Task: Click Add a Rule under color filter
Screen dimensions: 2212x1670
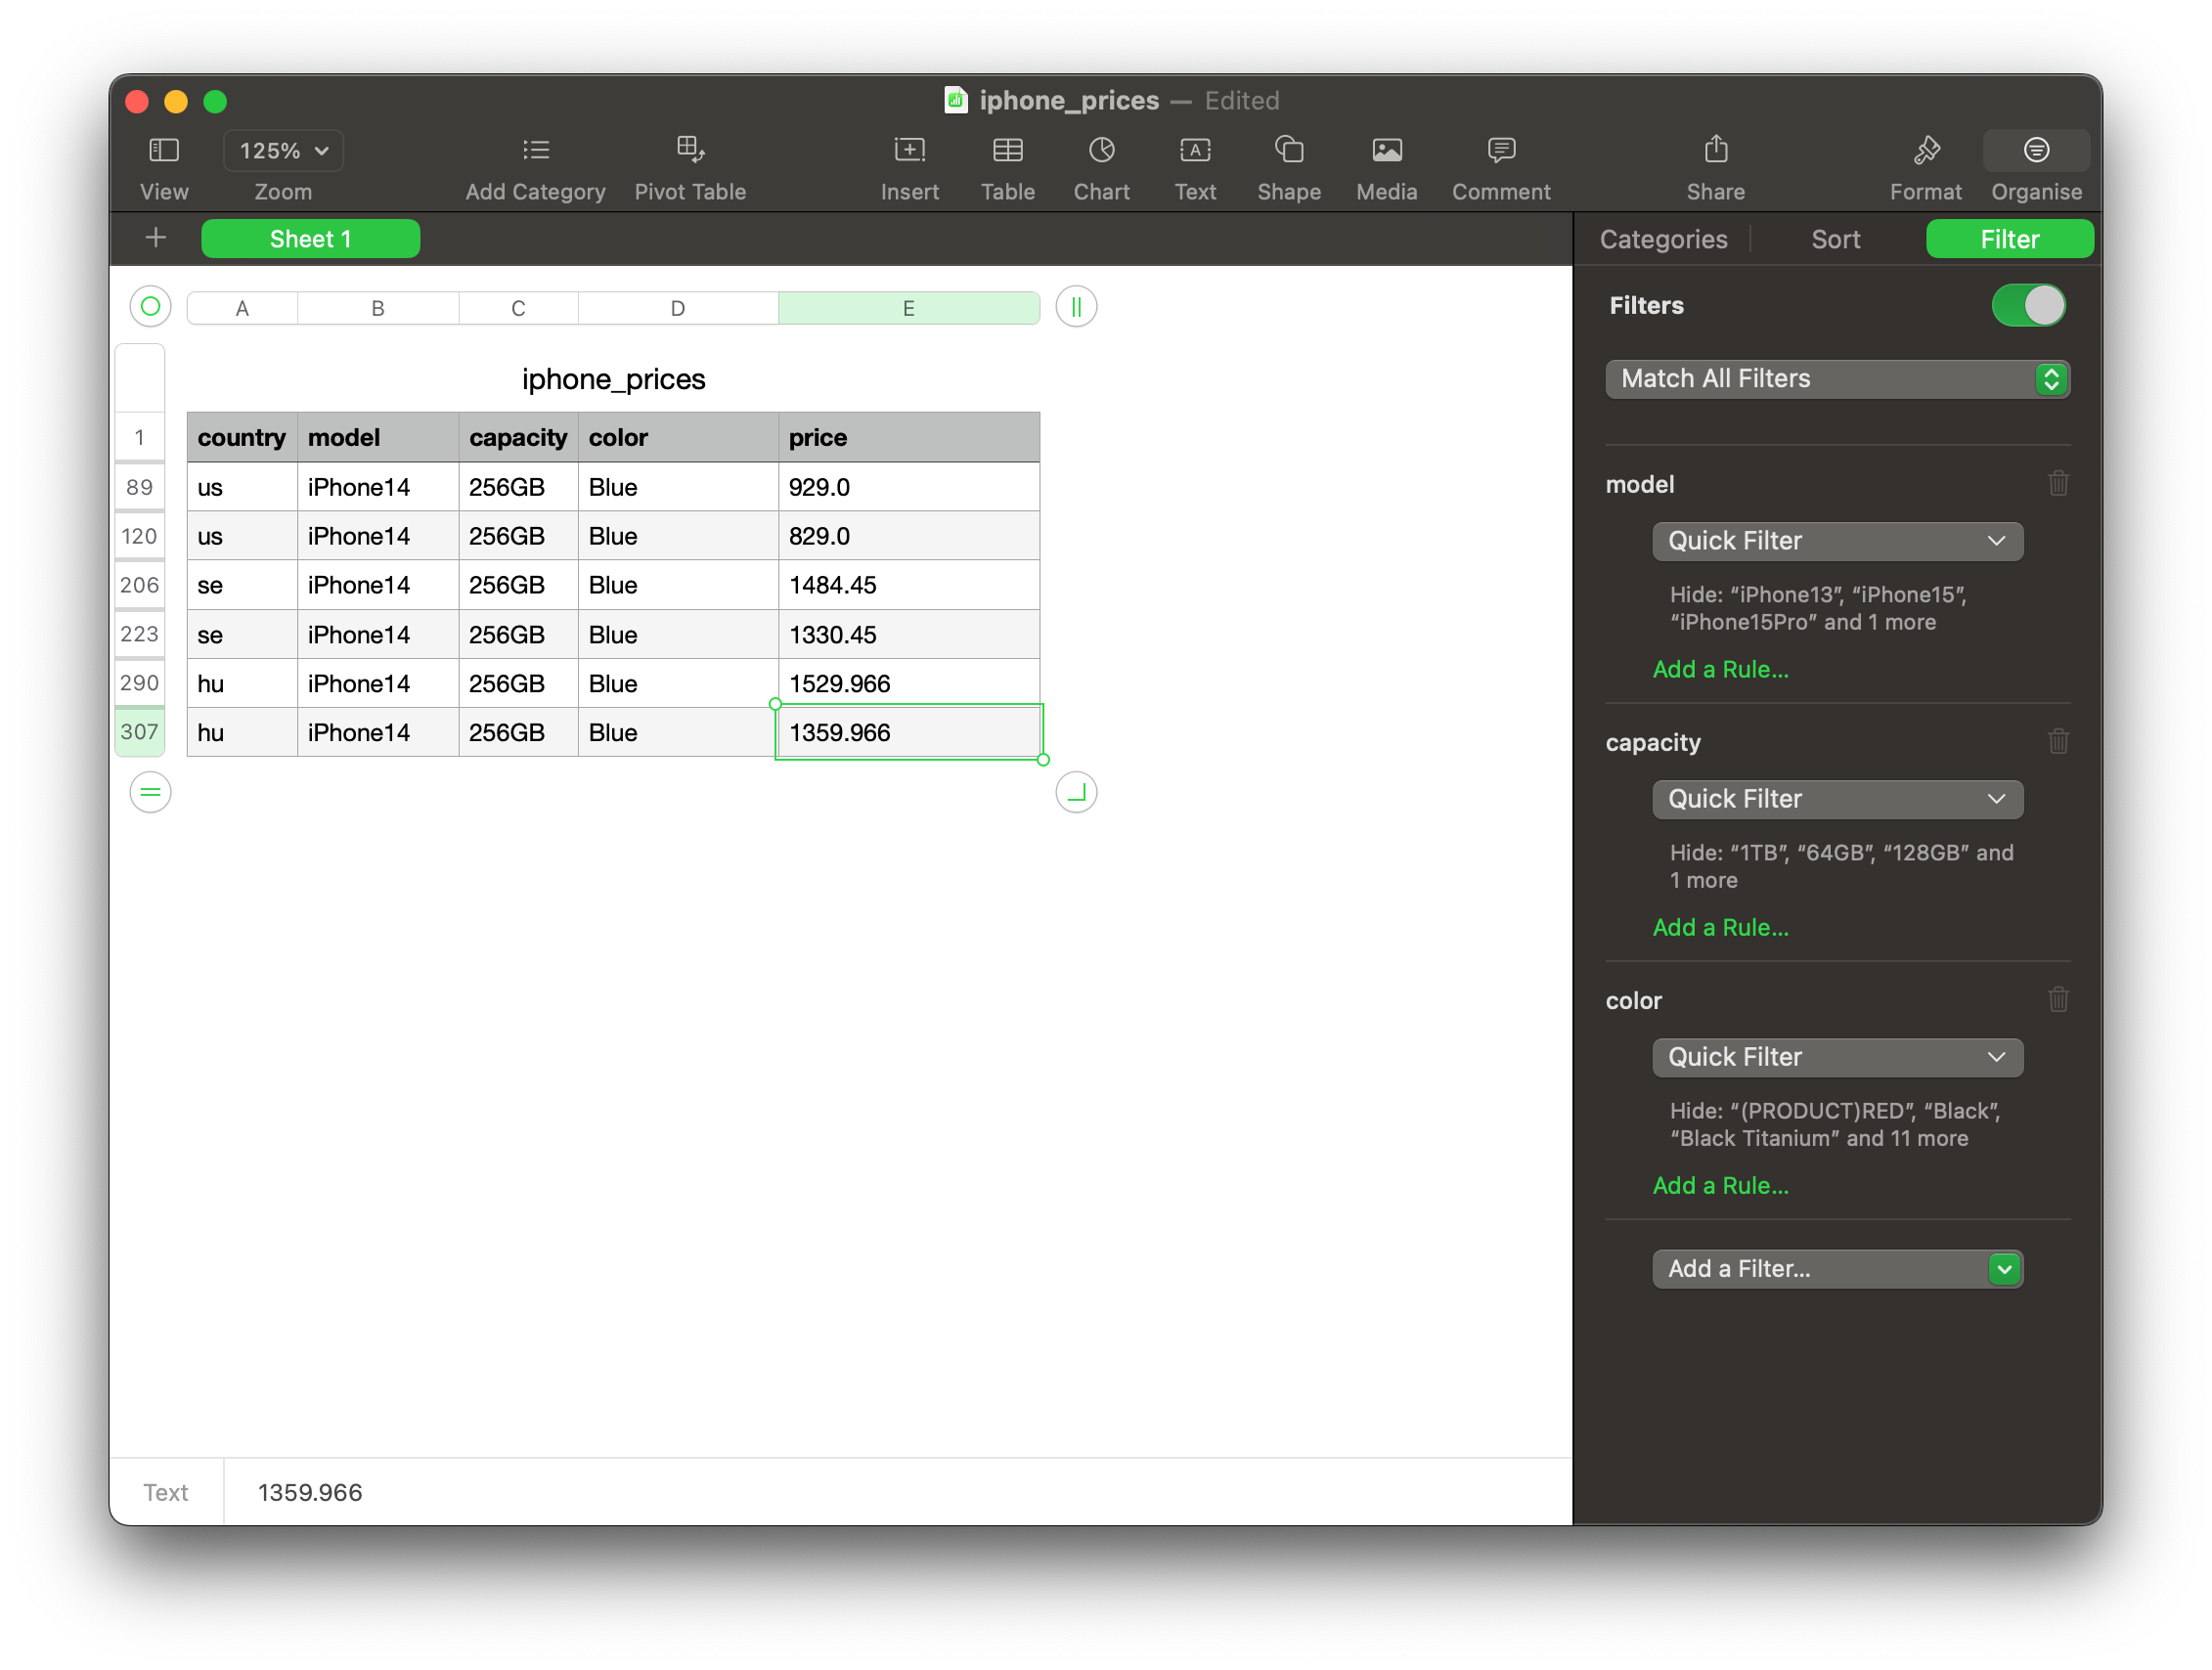Action: (1719, 1186)
